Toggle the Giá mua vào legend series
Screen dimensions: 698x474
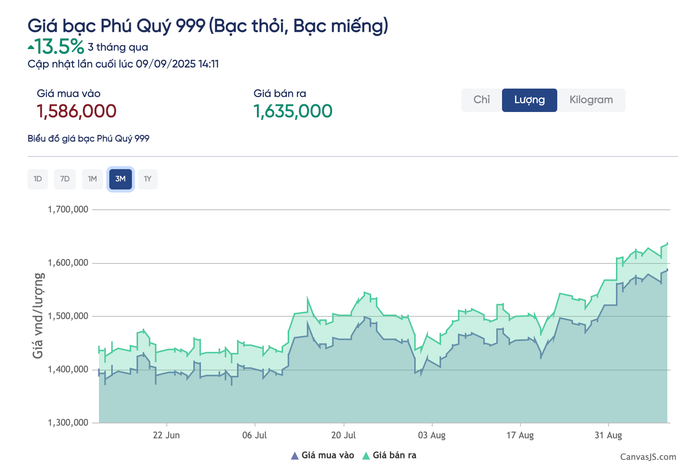coord(322,455)
